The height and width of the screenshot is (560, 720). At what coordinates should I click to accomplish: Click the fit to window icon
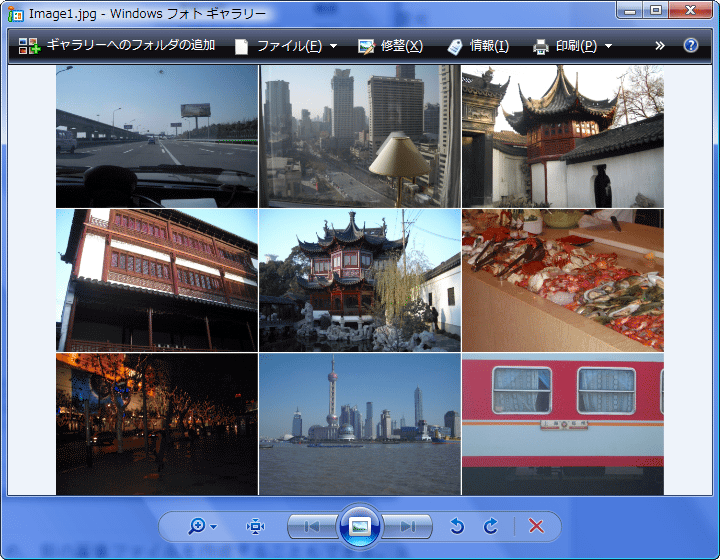(256, 526)
